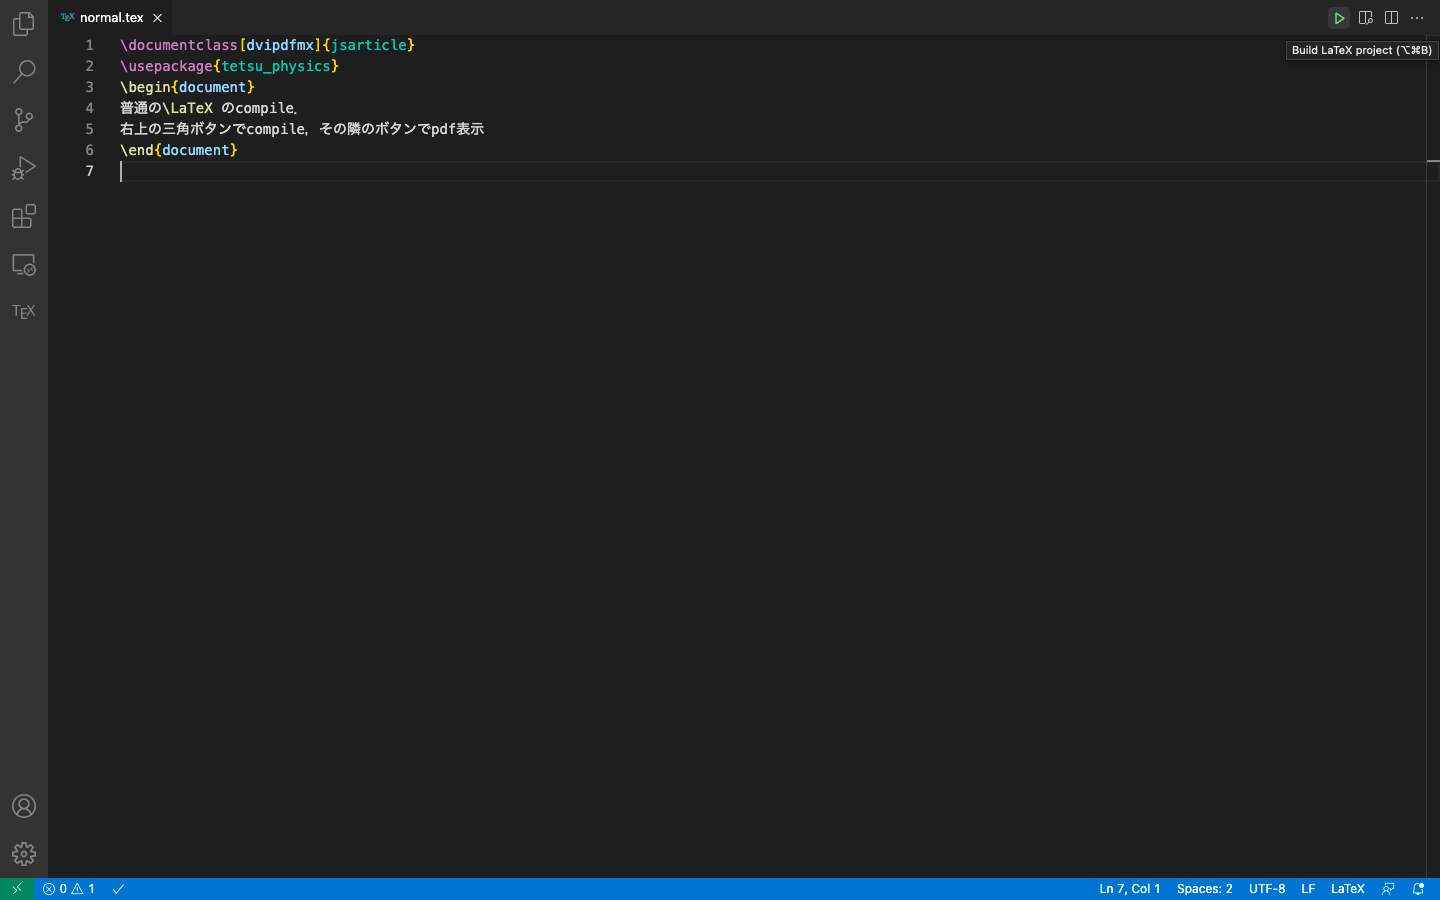
Task: Click \begin{document} line
Action: 187,87
